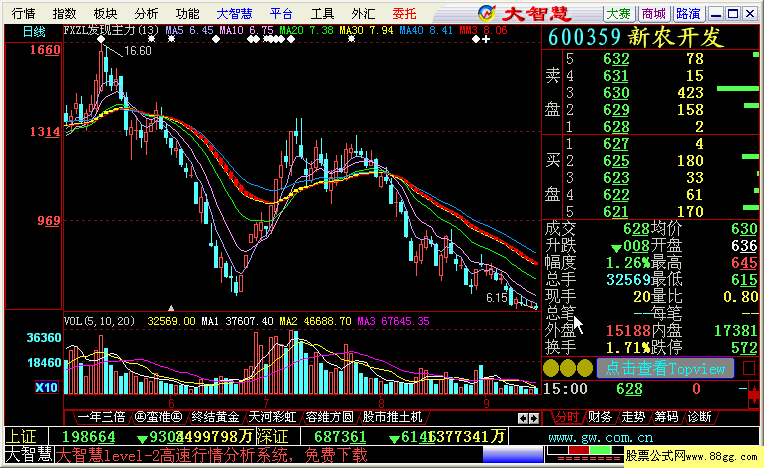764x468 pixels.
Task: Click the second yellow circle indicator
Action: (568, 368)
